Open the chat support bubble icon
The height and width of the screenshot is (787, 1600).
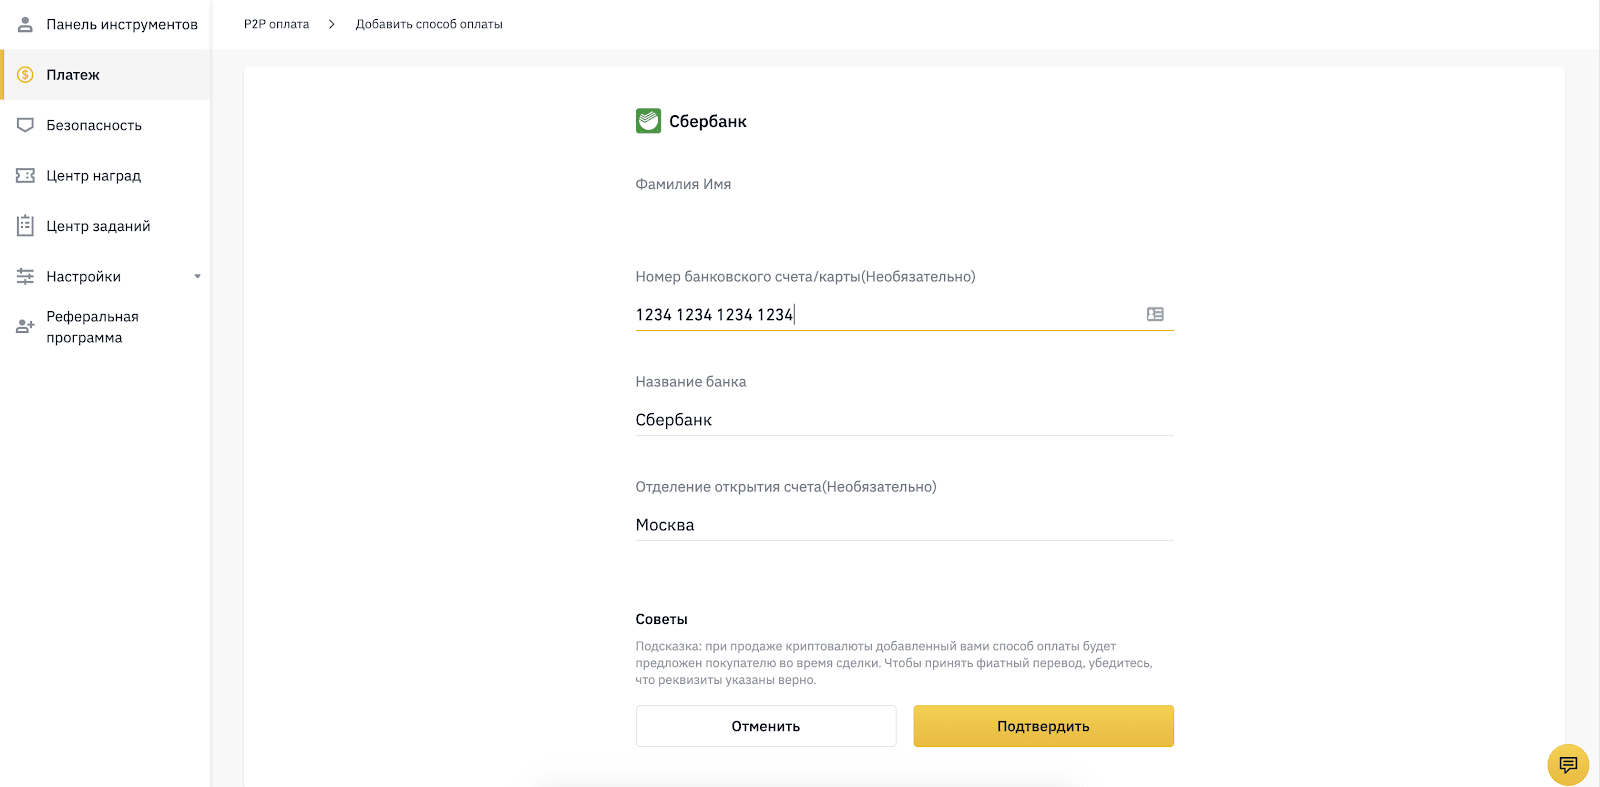(x=1568, y=765)
